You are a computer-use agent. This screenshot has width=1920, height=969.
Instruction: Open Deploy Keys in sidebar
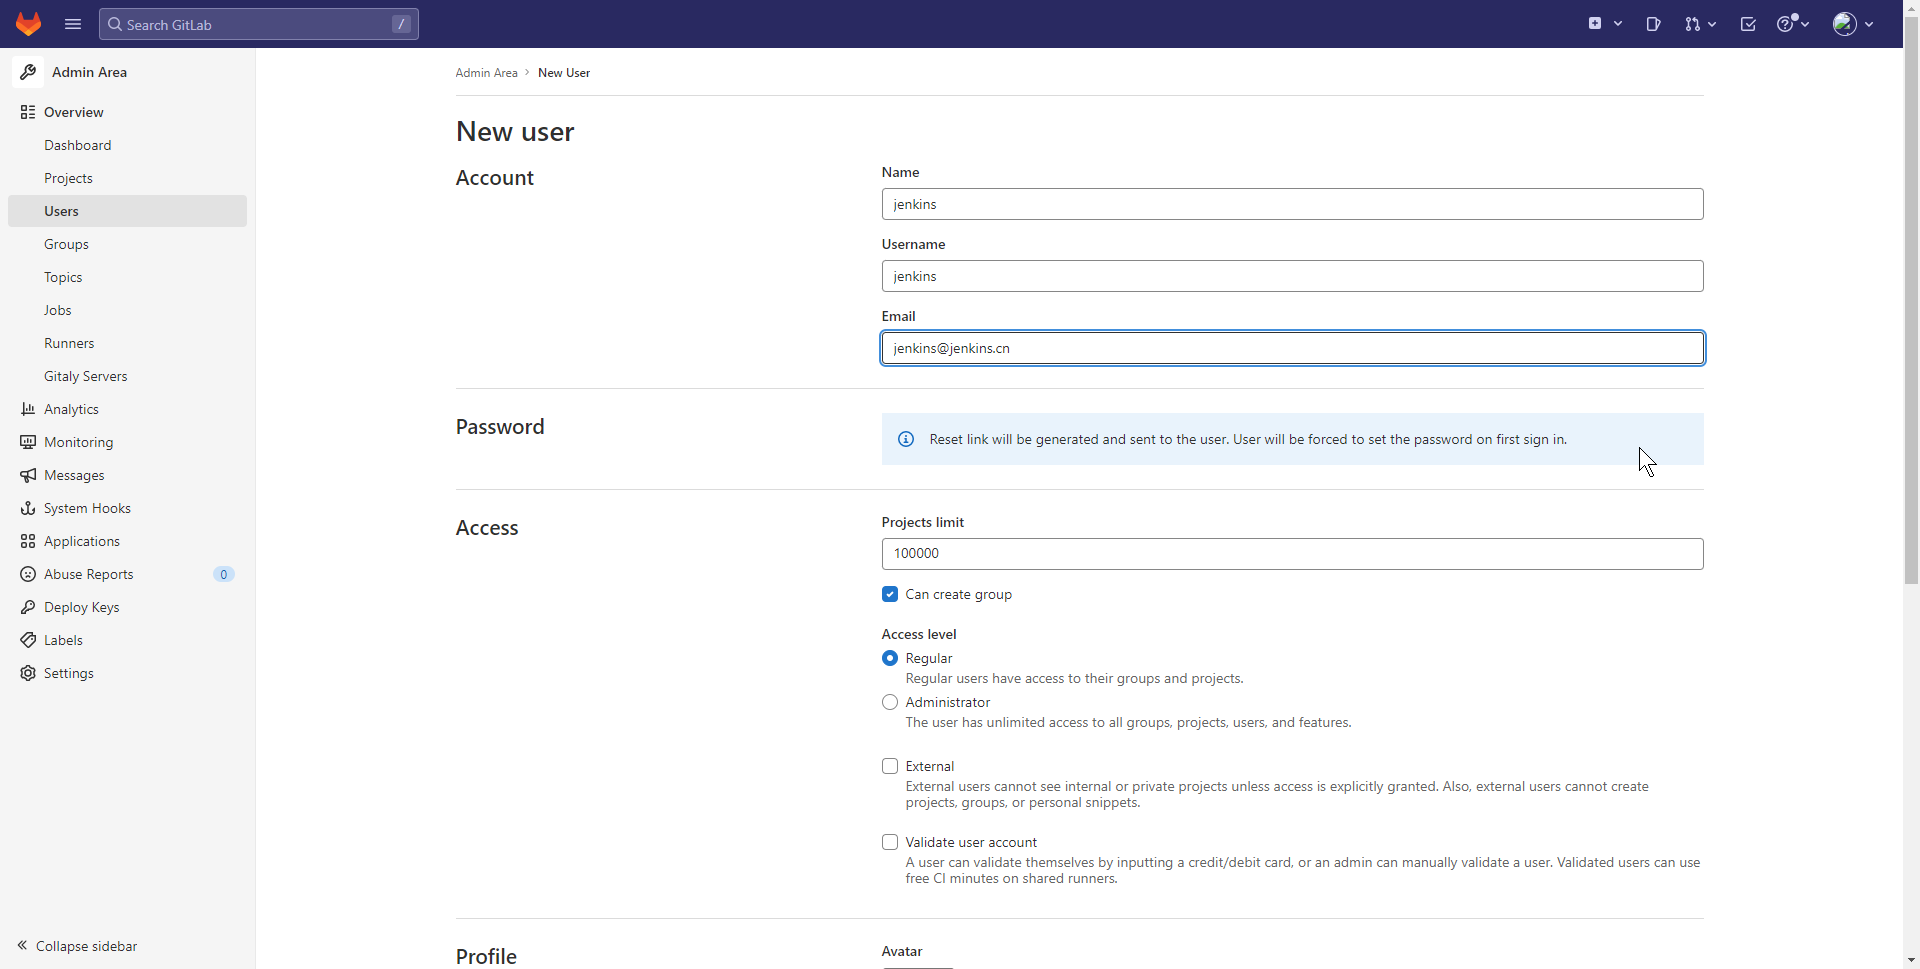(x=81, y=607)
